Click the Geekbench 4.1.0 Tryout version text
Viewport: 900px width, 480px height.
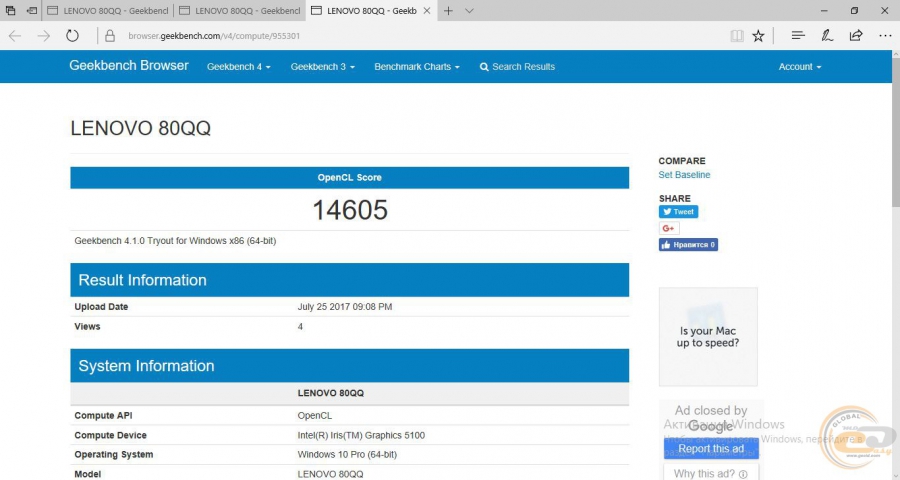pos(175,241)
